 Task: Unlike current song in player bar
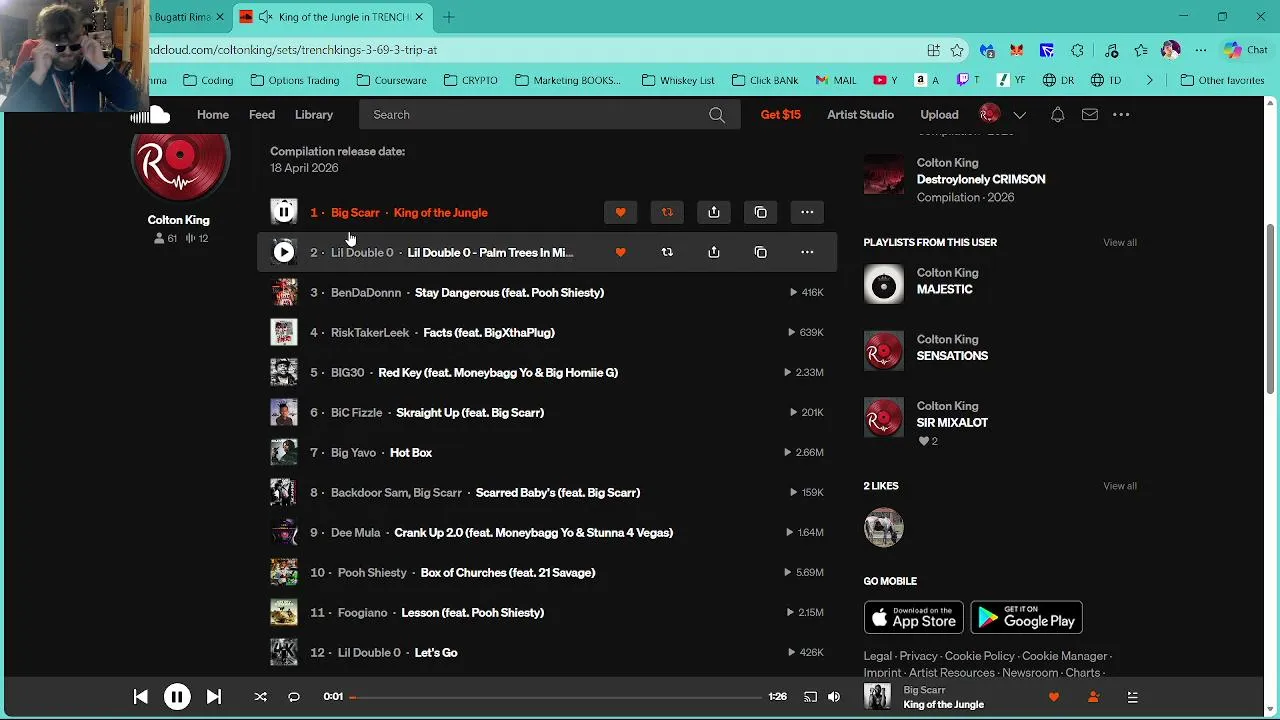tap(1053, 697)
